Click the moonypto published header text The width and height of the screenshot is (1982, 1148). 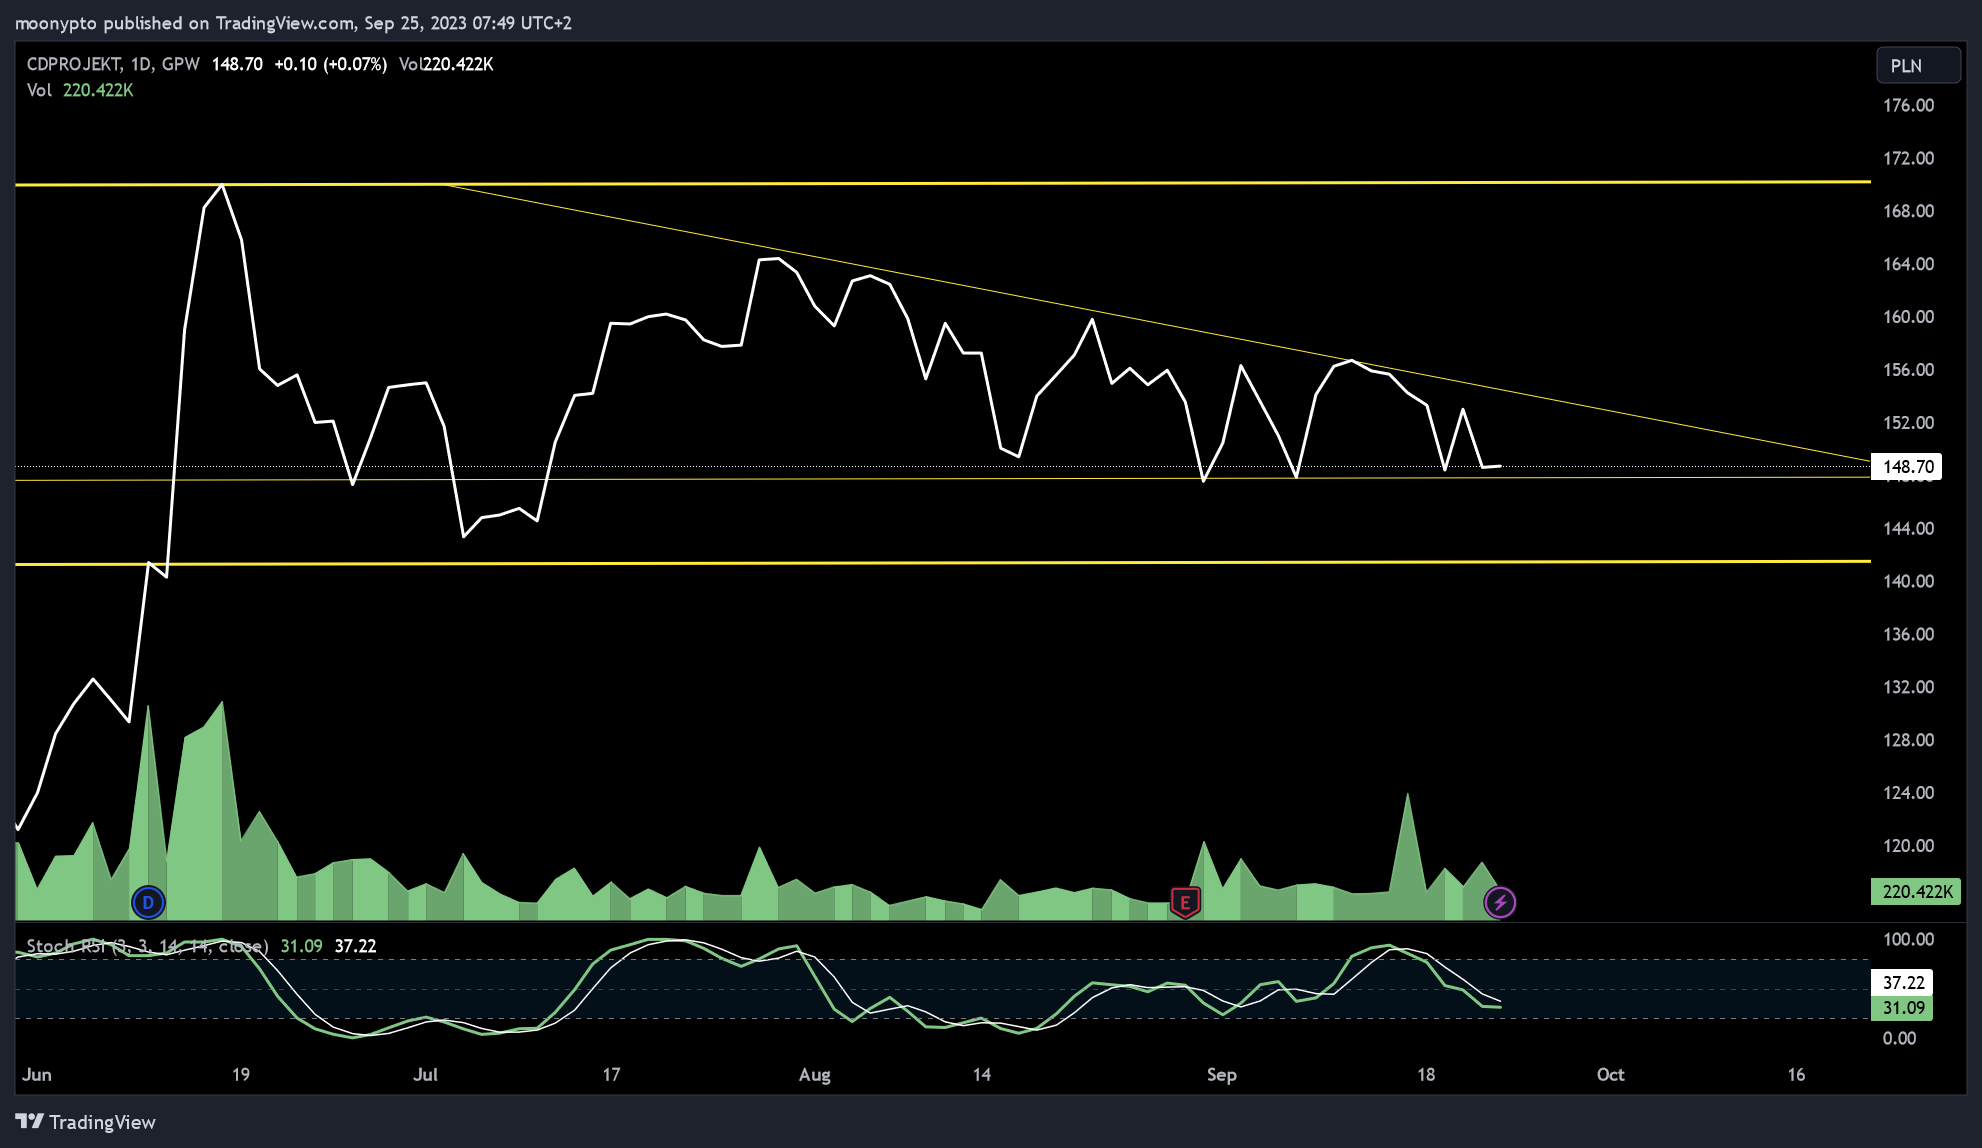point(293,22)
